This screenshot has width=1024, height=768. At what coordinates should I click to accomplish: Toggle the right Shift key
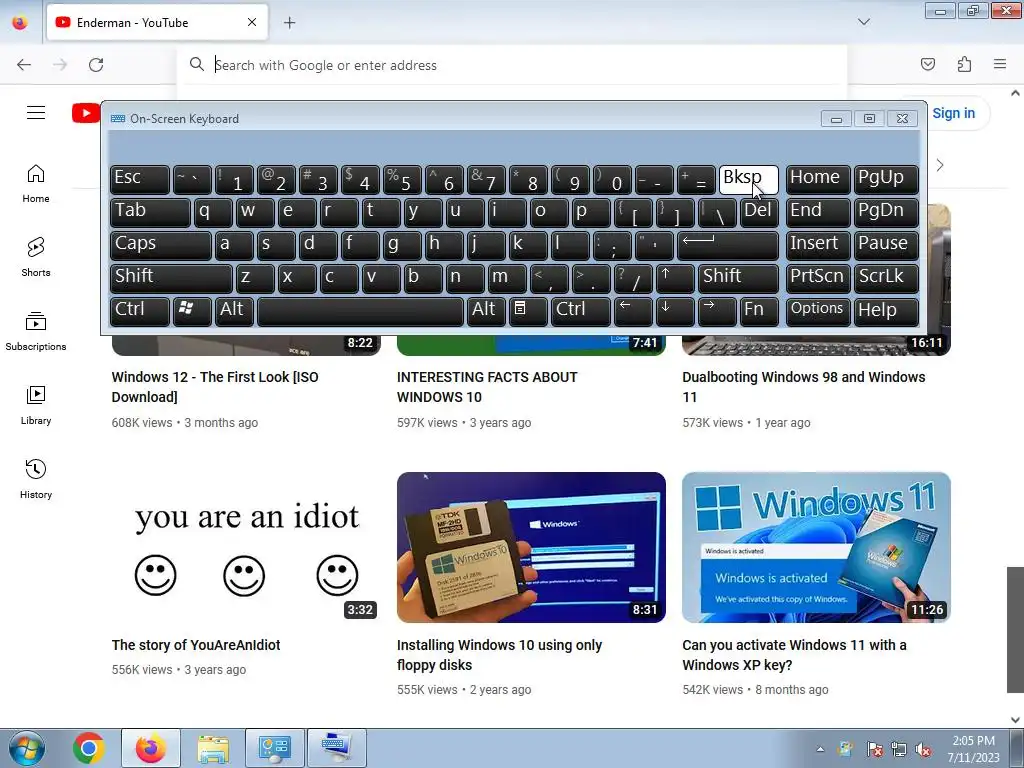point(738,278)
